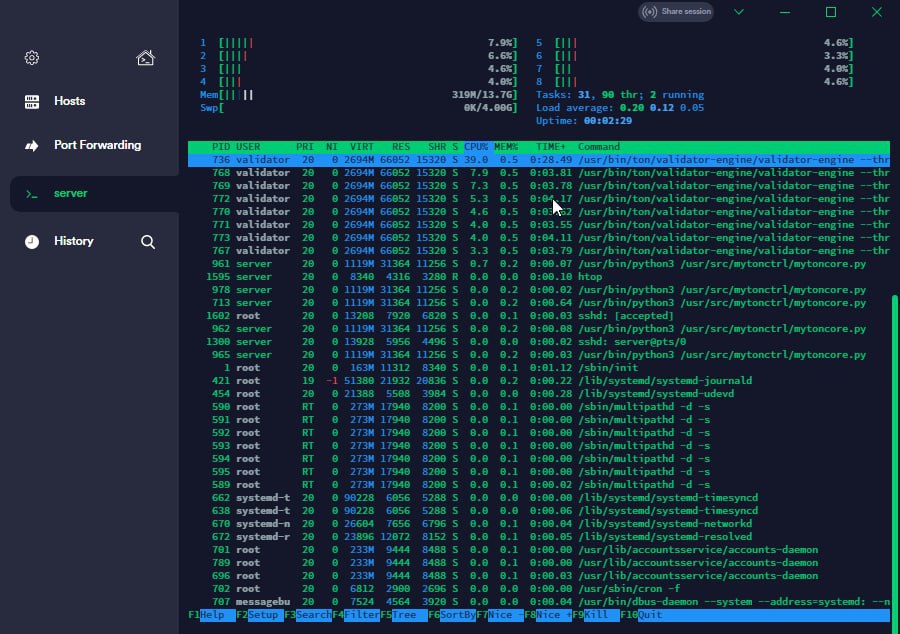Click CPU 1 usage meter showing 7.9%
Screen dimensions: 900x634
(x=359, y=43)
